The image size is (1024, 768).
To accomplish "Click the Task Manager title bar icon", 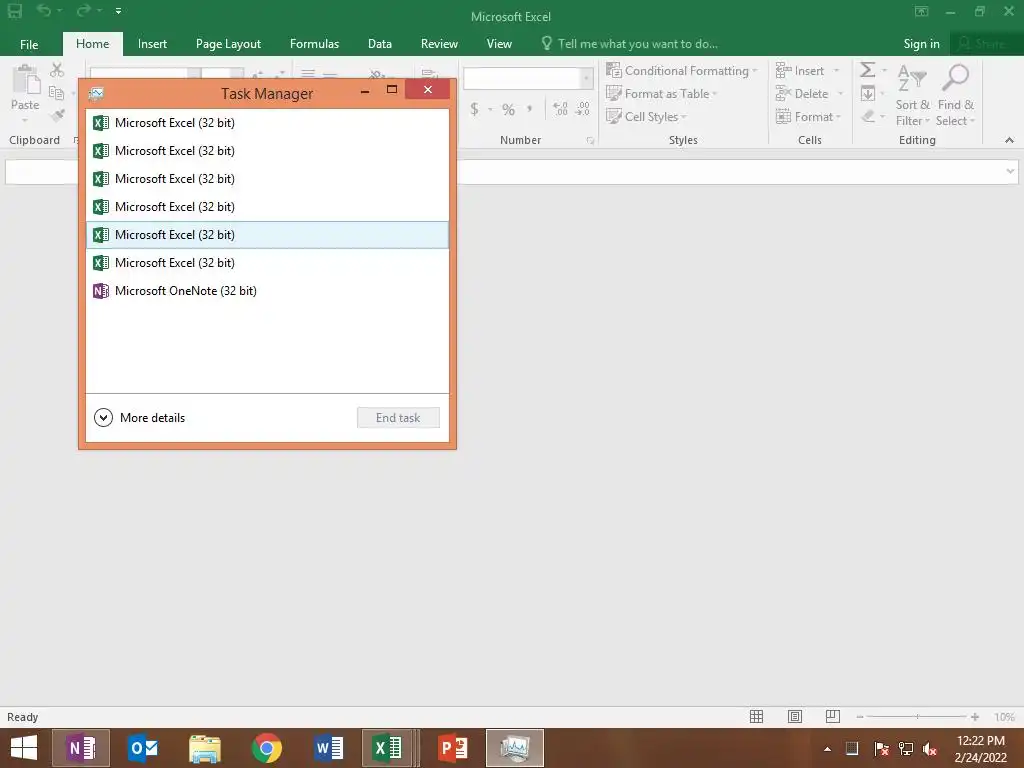I will point(96,93).
